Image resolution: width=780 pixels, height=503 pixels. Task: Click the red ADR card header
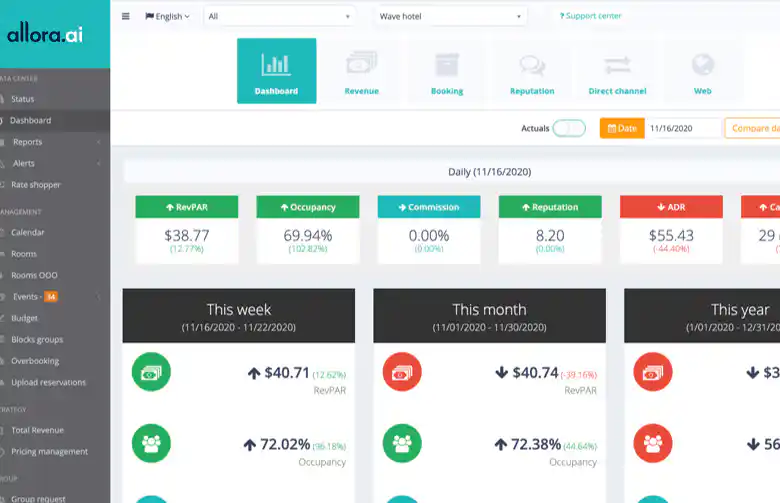(x=671, y=207)
